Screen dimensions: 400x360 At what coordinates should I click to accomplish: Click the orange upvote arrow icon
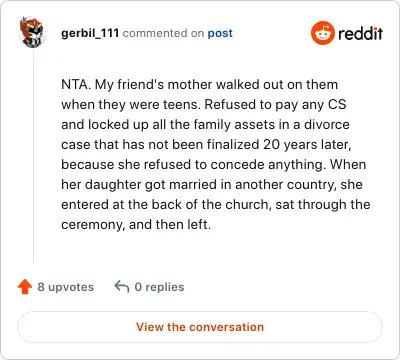25,287
